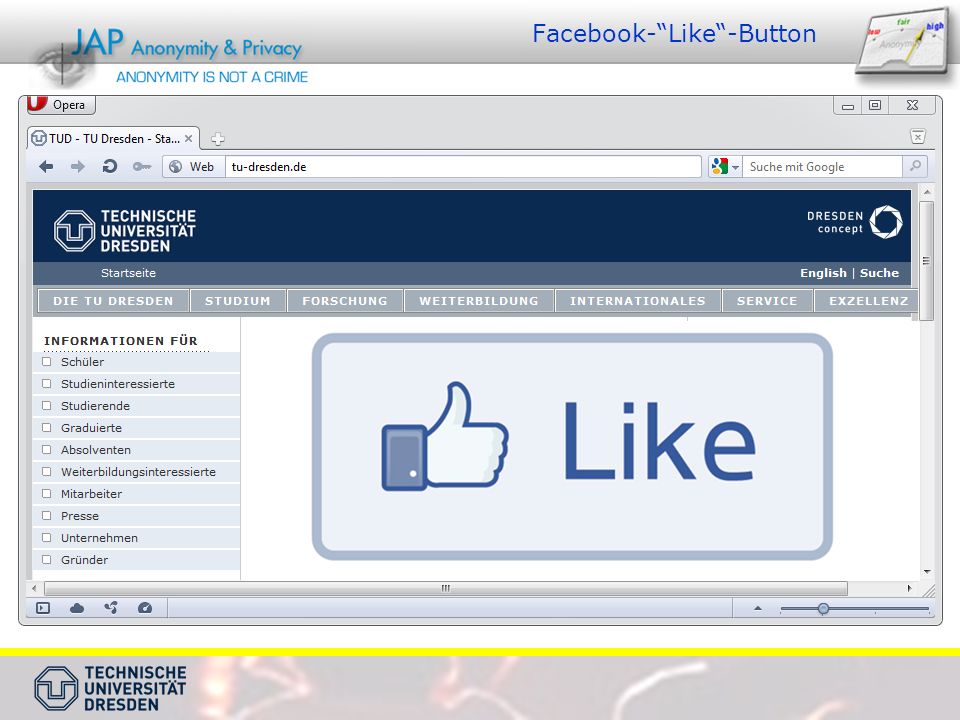Reload the page with the refresh icon
This screenshot has height=720, width=960.
pos(110,166)
